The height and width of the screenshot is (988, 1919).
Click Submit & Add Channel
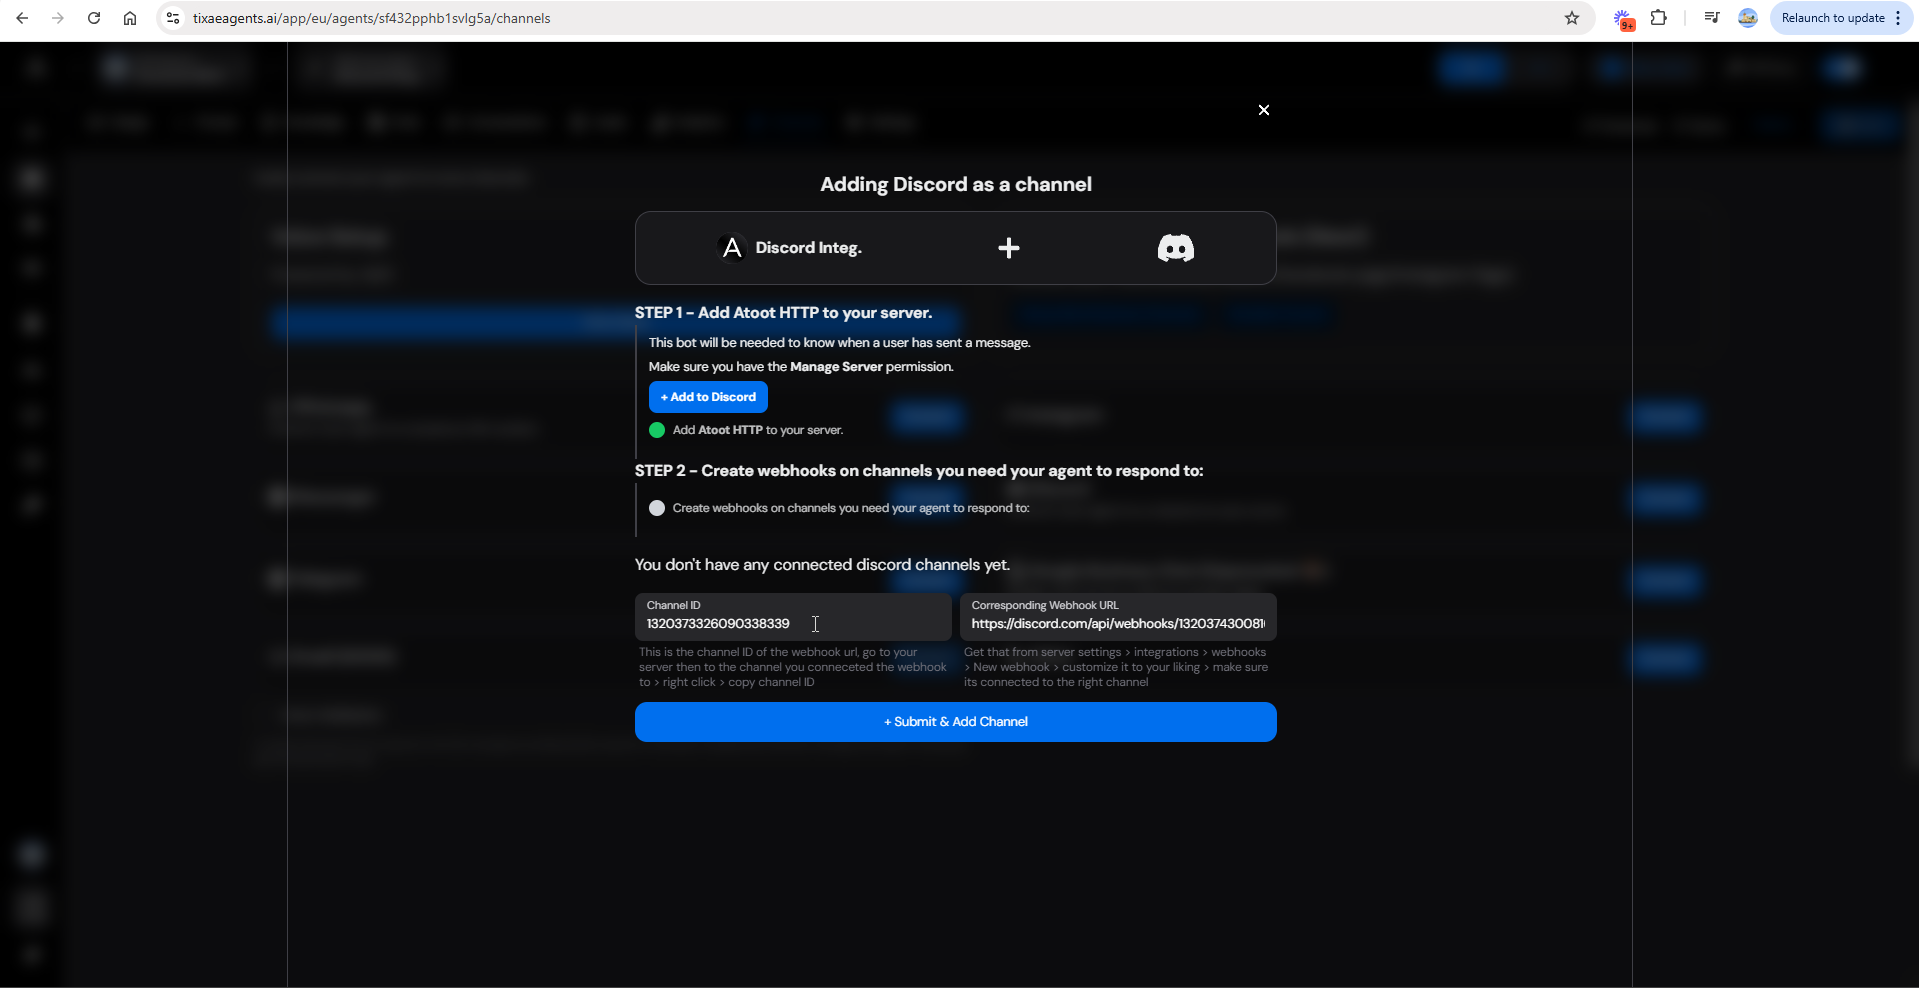pyautogui.click(x=955, y=721)
